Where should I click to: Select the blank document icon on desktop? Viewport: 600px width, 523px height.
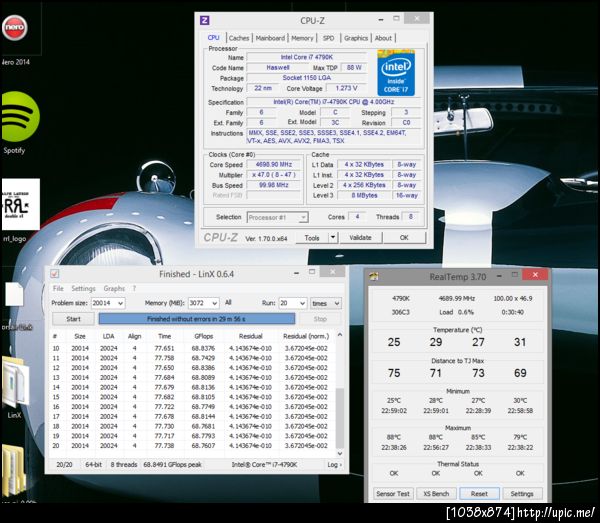pyautogui.click(x=15, y=294)
